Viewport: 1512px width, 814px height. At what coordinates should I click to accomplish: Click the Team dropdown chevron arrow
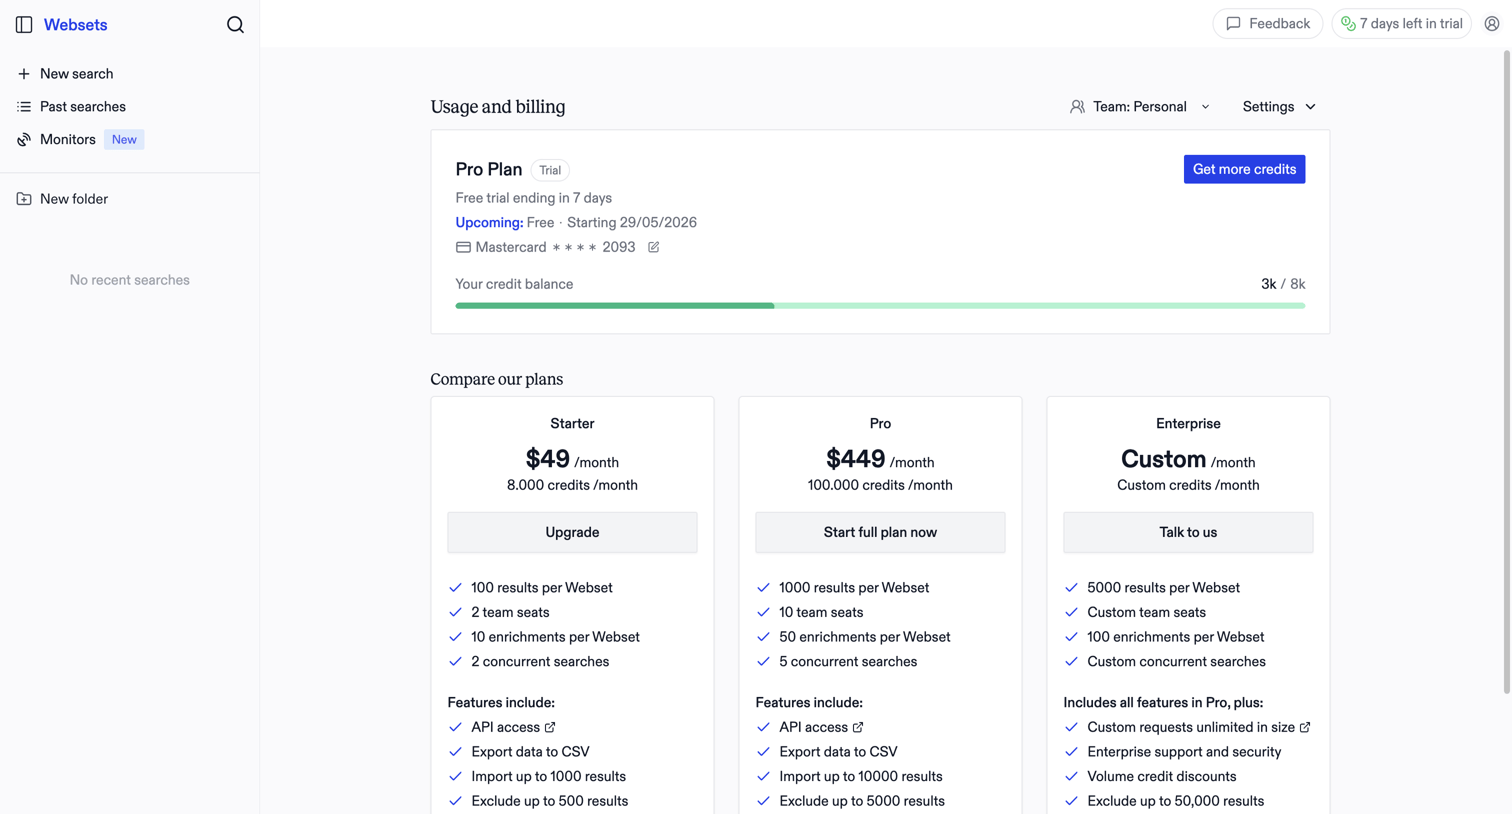[1205, 107]
